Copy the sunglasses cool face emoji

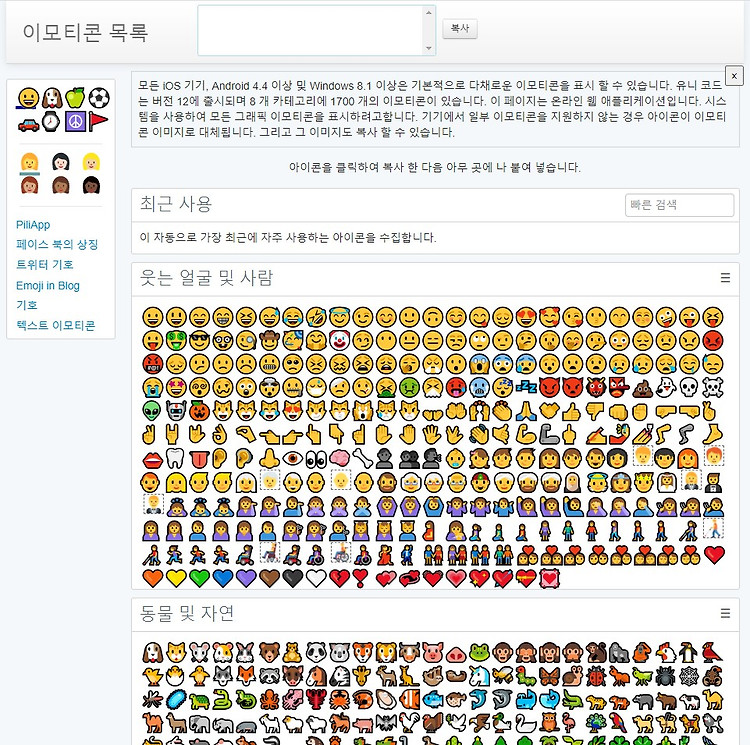(x=199, y=340)
